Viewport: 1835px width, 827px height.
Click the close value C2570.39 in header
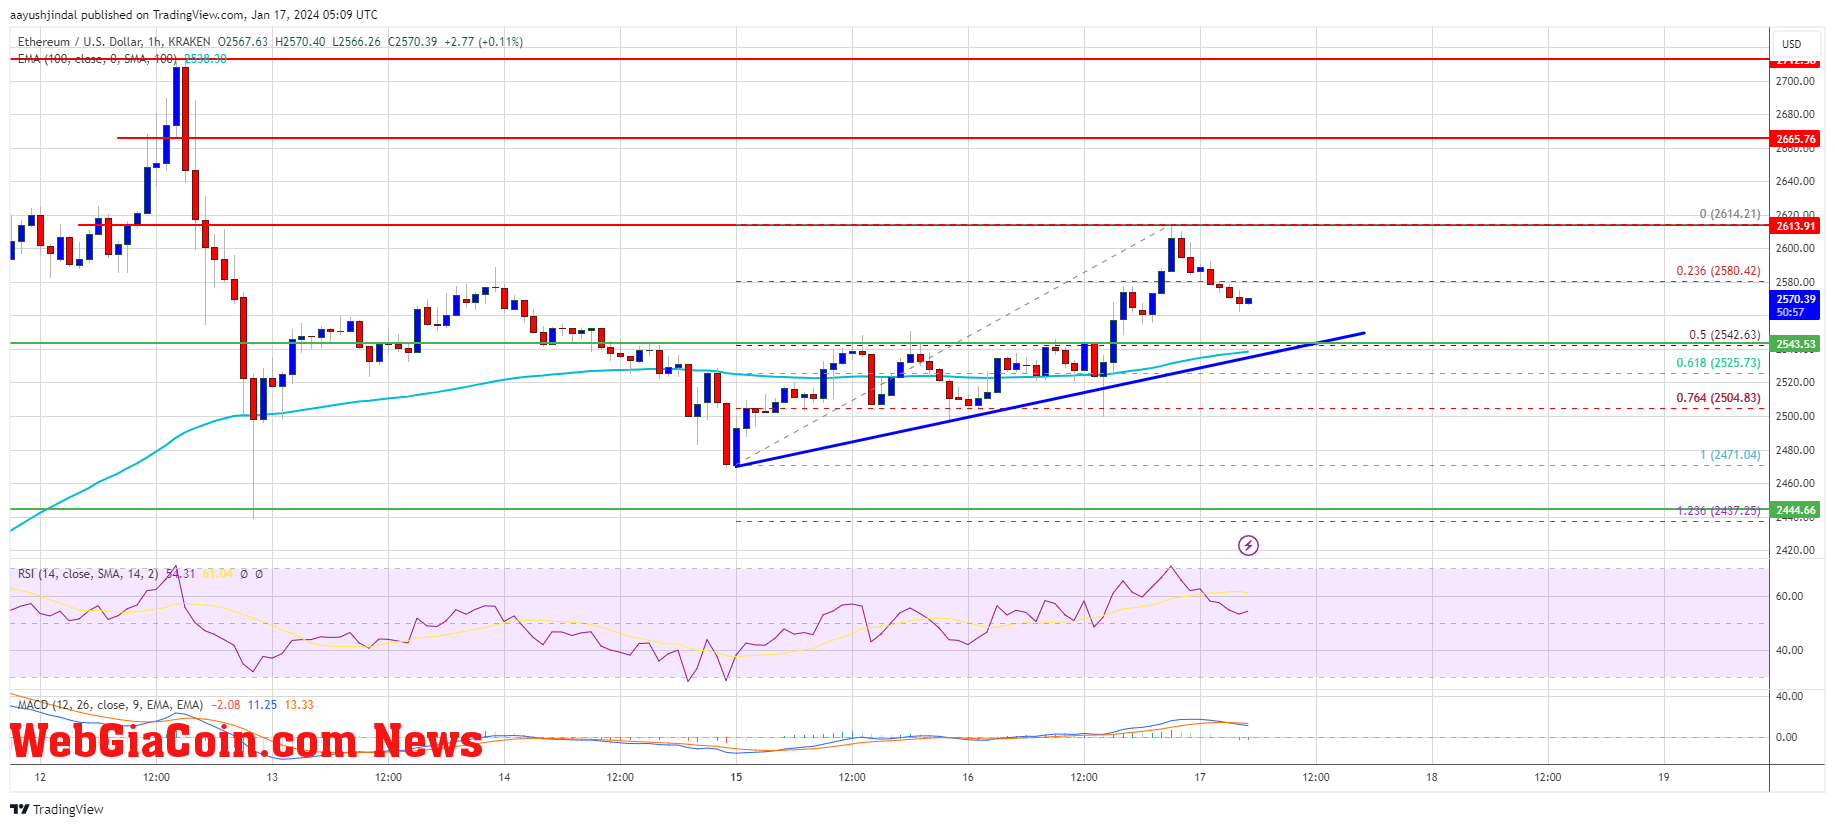[x=412, y=42]
